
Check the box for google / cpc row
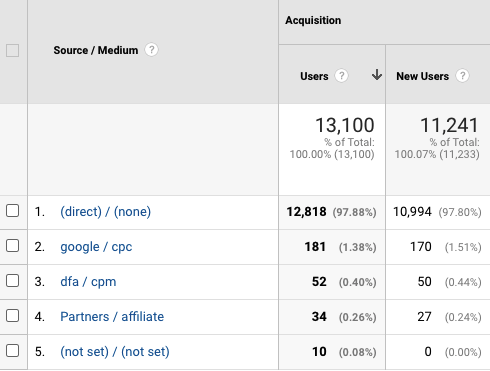click(x=12, y=246)
